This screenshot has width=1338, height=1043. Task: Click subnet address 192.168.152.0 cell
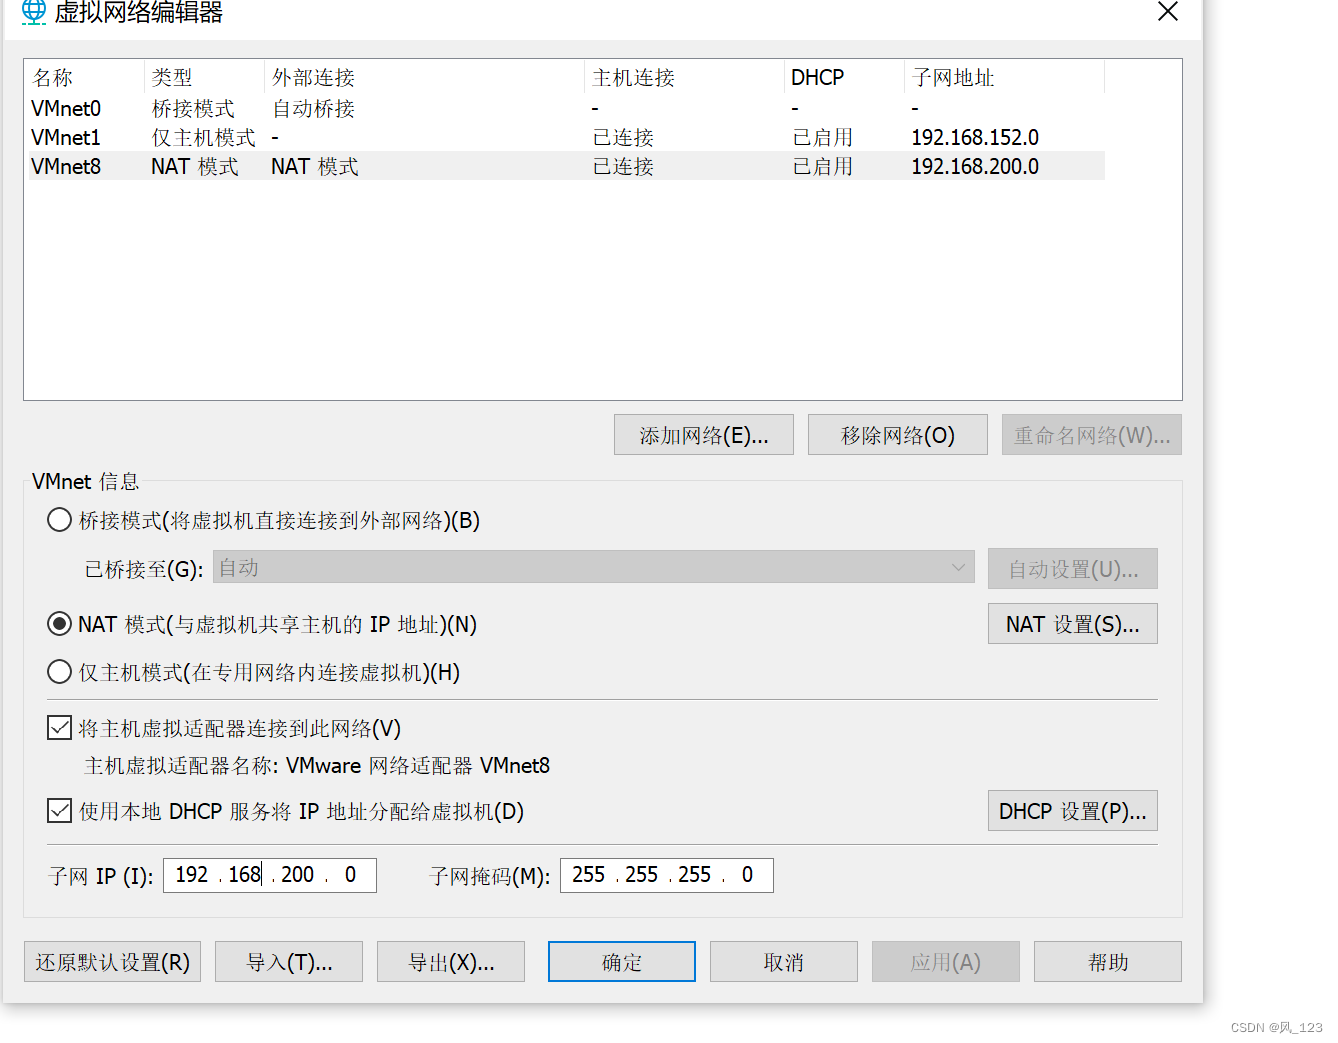pos(975,137)
